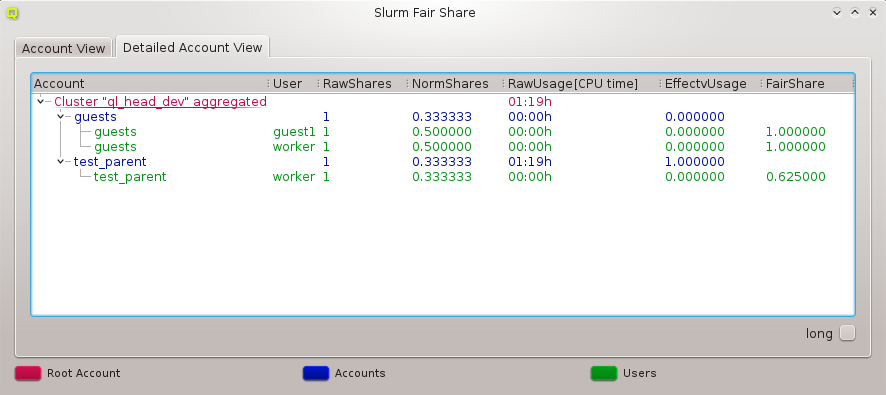This screenshot has width=886, height=395.
Task: Click the Account column header
Action: [x=150, y=84]
